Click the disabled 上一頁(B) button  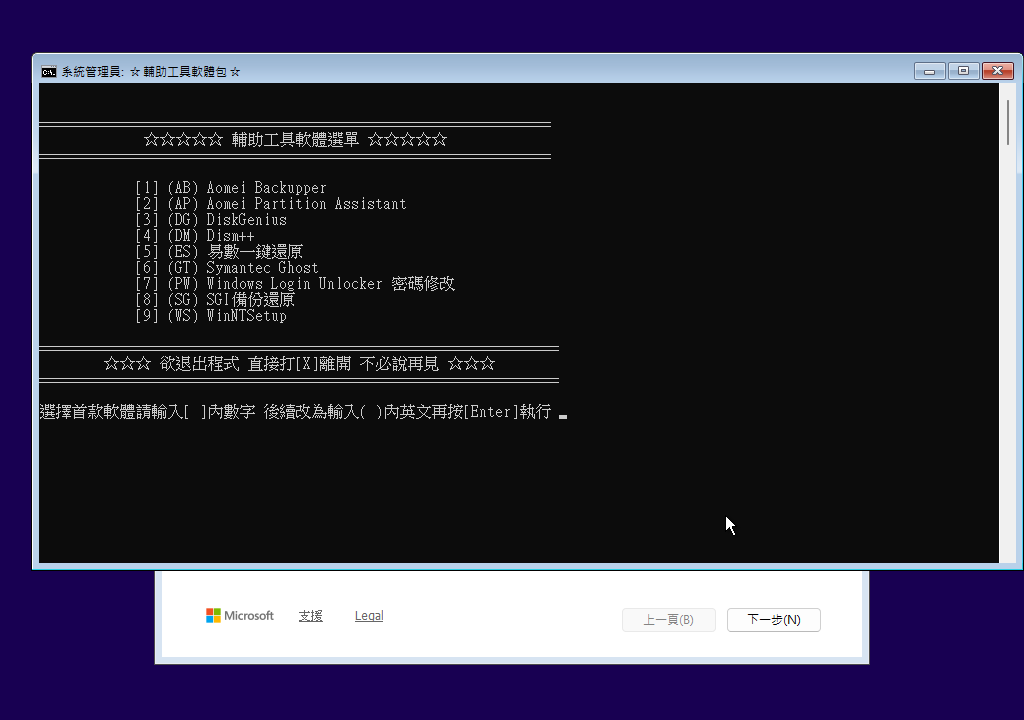(669, 619)
